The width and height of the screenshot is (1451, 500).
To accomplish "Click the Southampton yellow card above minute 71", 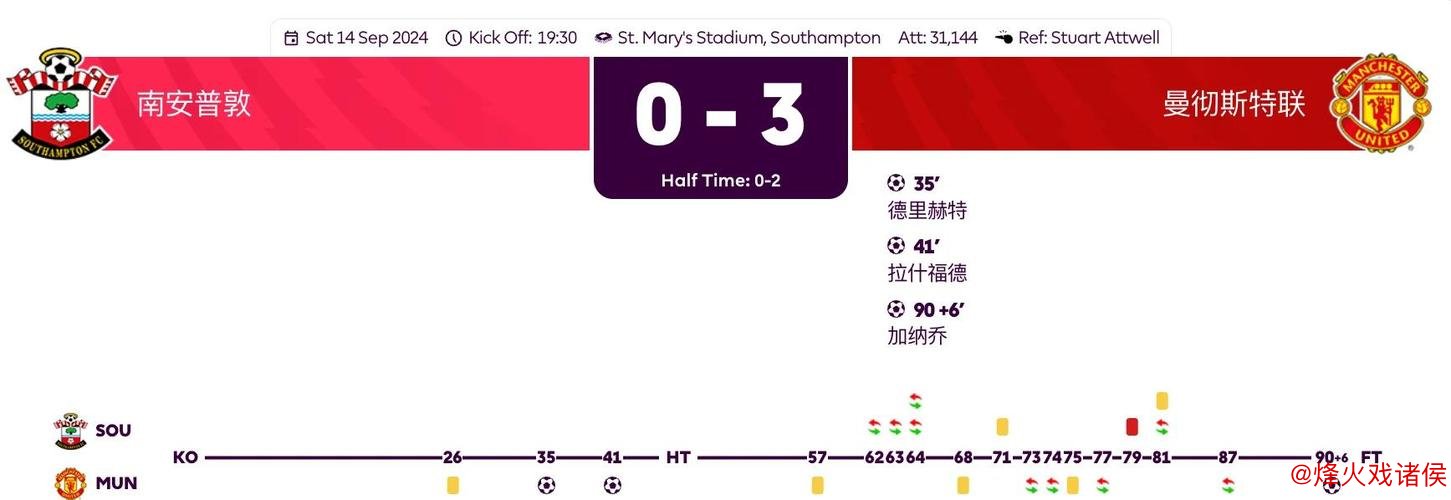I will [x=1002, y=427].
